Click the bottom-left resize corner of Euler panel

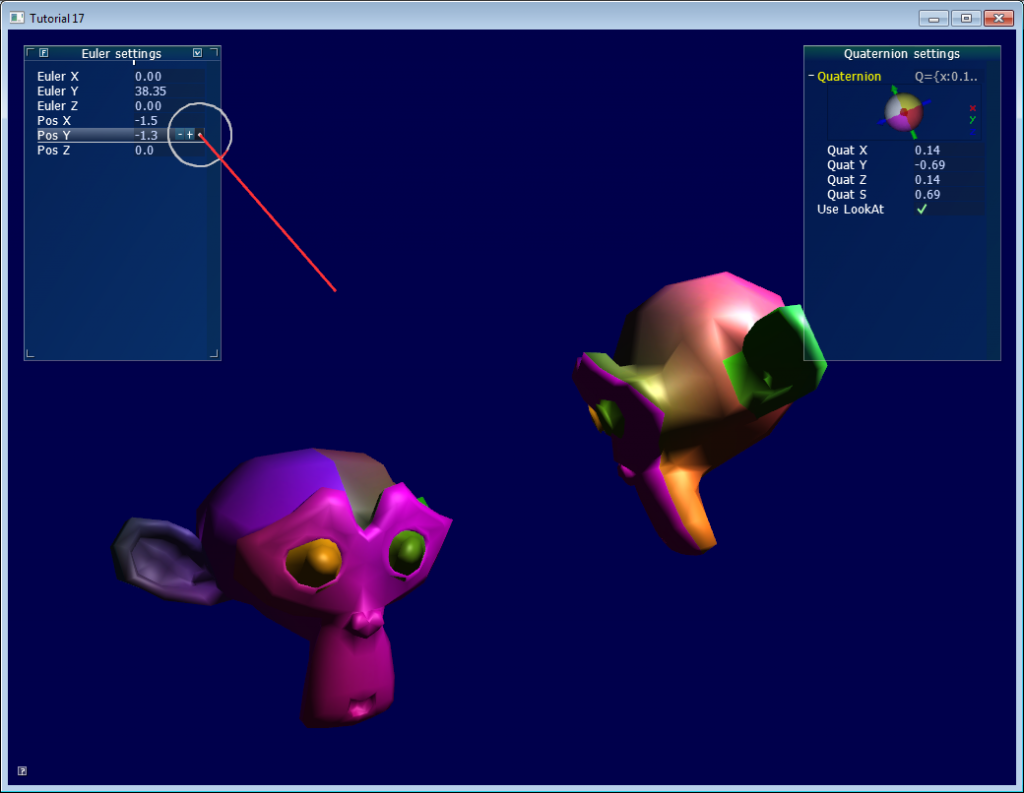pos(31,353)
